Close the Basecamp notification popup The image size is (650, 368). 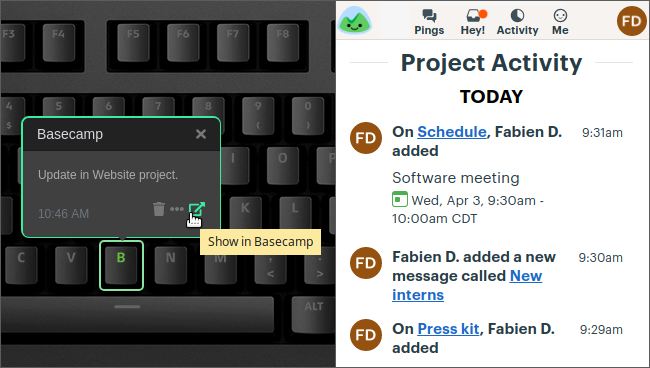coord(201,134)
